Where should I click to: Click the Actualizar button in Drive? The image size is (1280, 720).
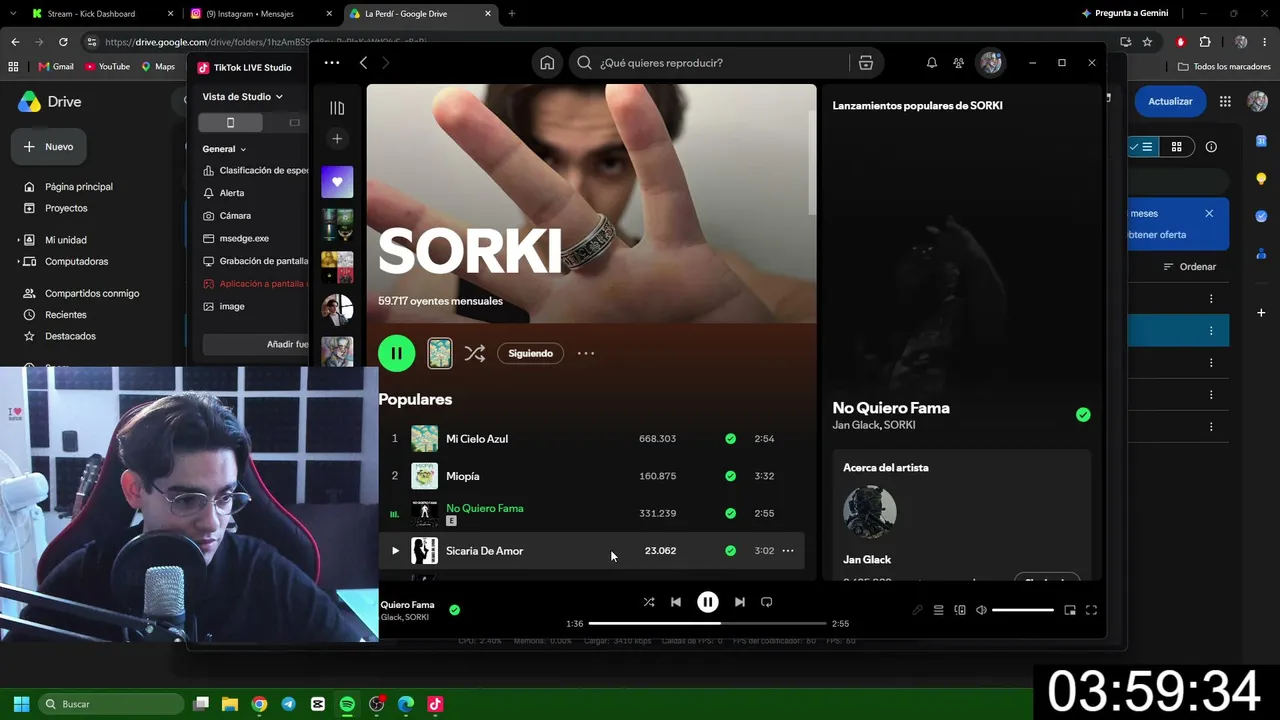tap(1170, 101)
